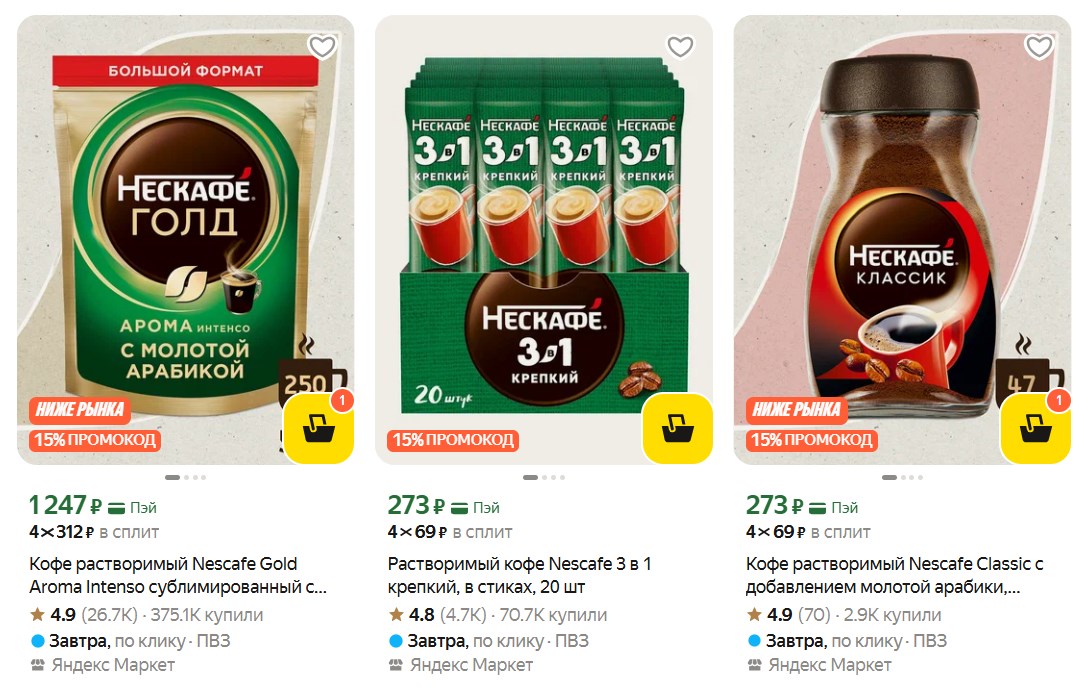Open Nescafe Classic с добавлением молотой арабики
1084x694 pixels.
pos(894,575)
